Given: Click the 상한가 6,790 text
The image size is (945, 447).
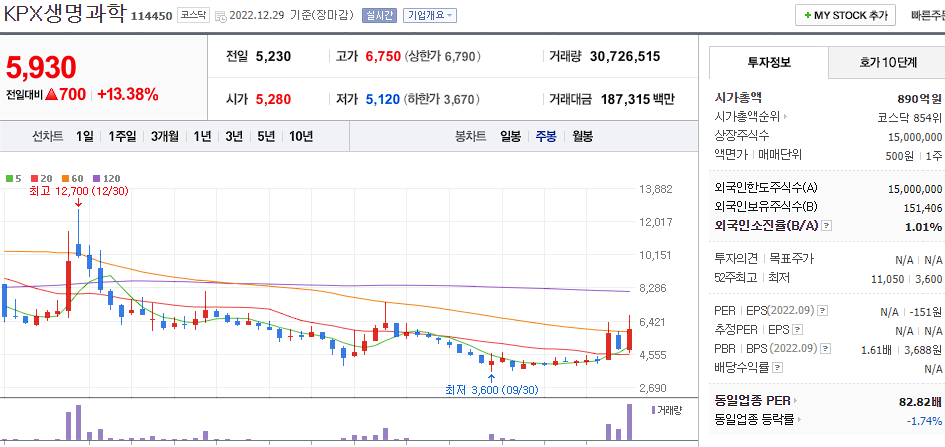Looking at the screenshot, I should (442, 57).
